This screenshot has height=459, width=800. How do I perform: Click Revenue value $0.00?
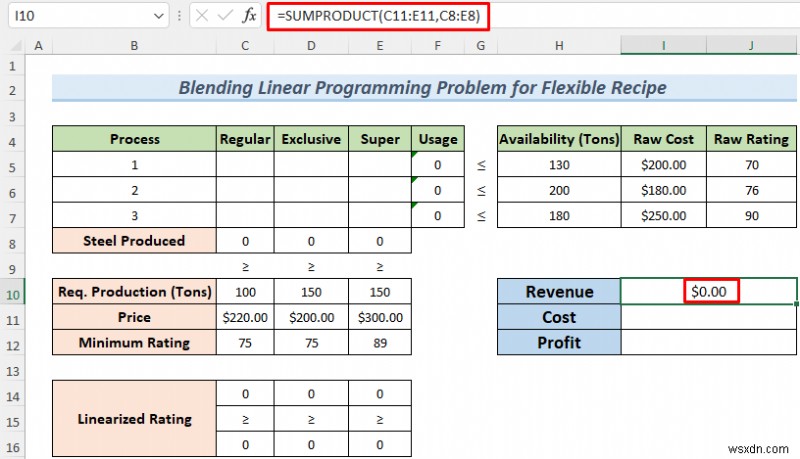pyautogui.click(x=709, y=292)
